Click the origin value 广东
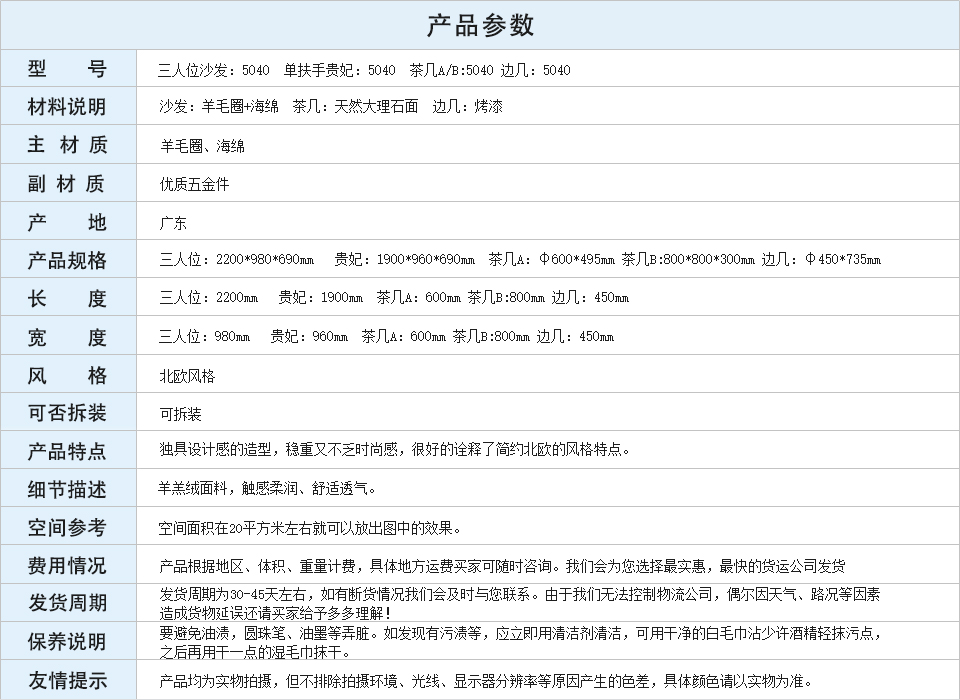The height and width of the screenshot is (700, 960). coord(173,223)
